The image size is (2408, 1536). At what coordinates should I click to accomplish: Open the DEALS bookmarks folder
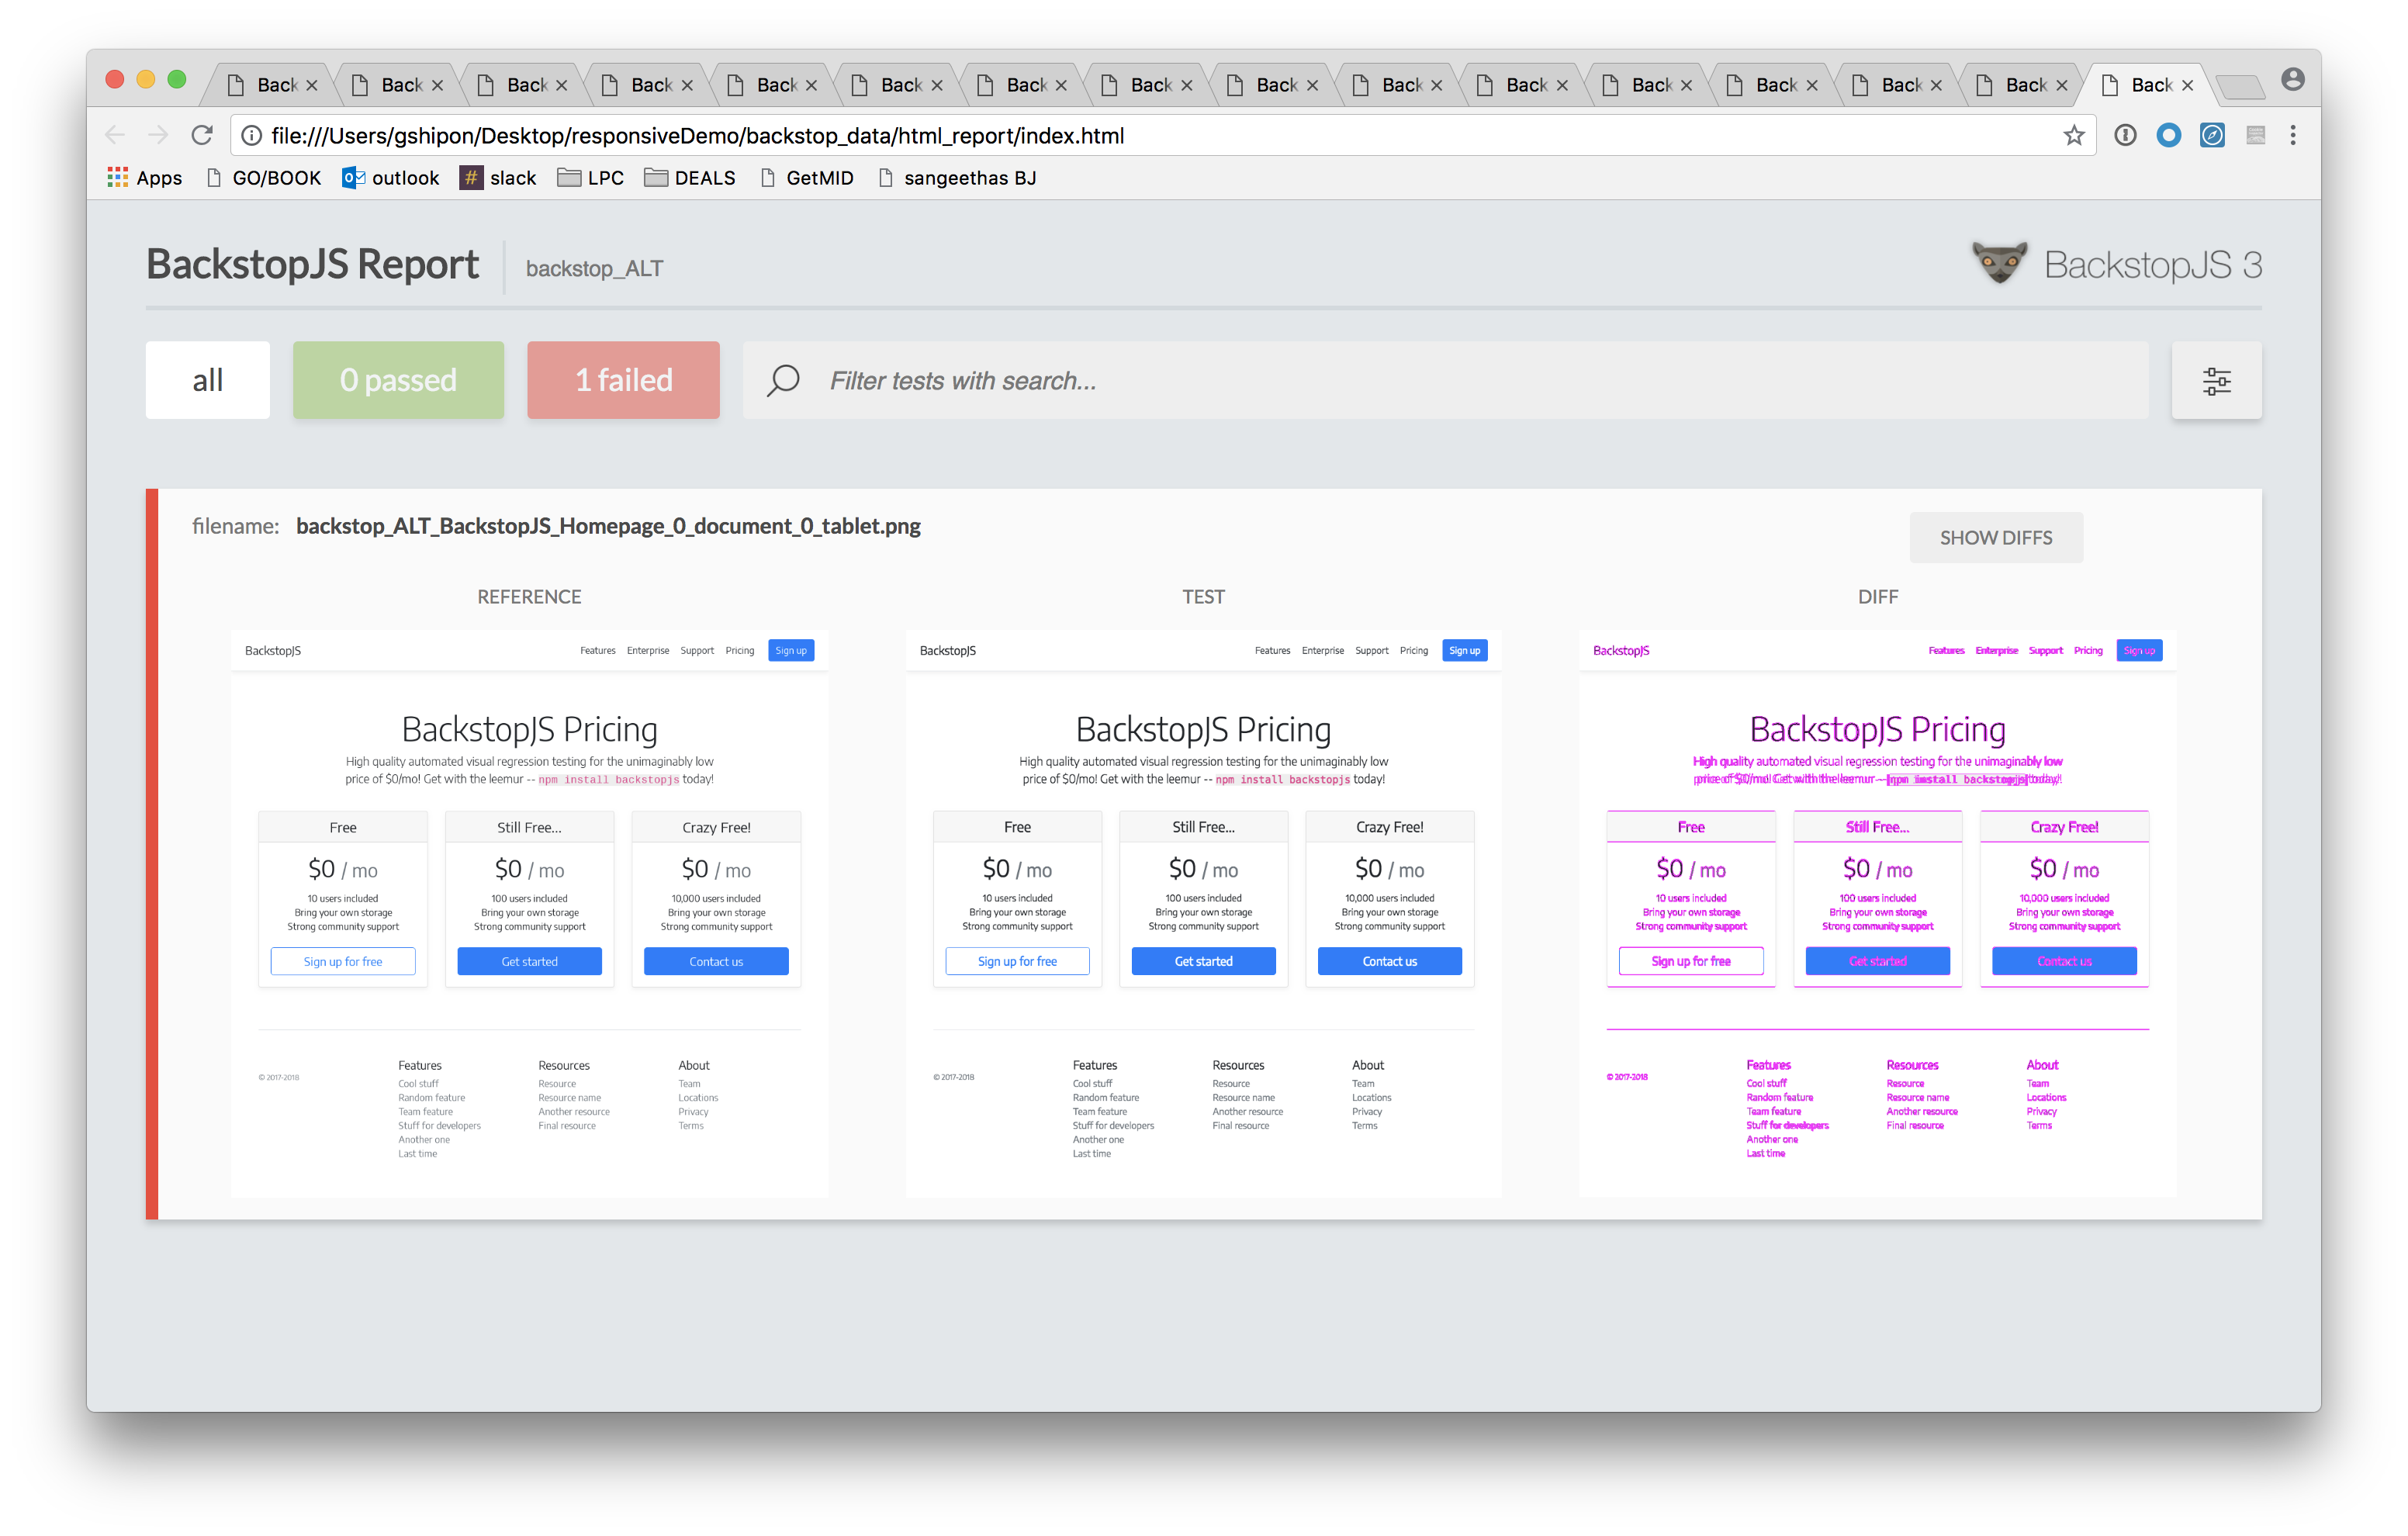tap(690, 178)
